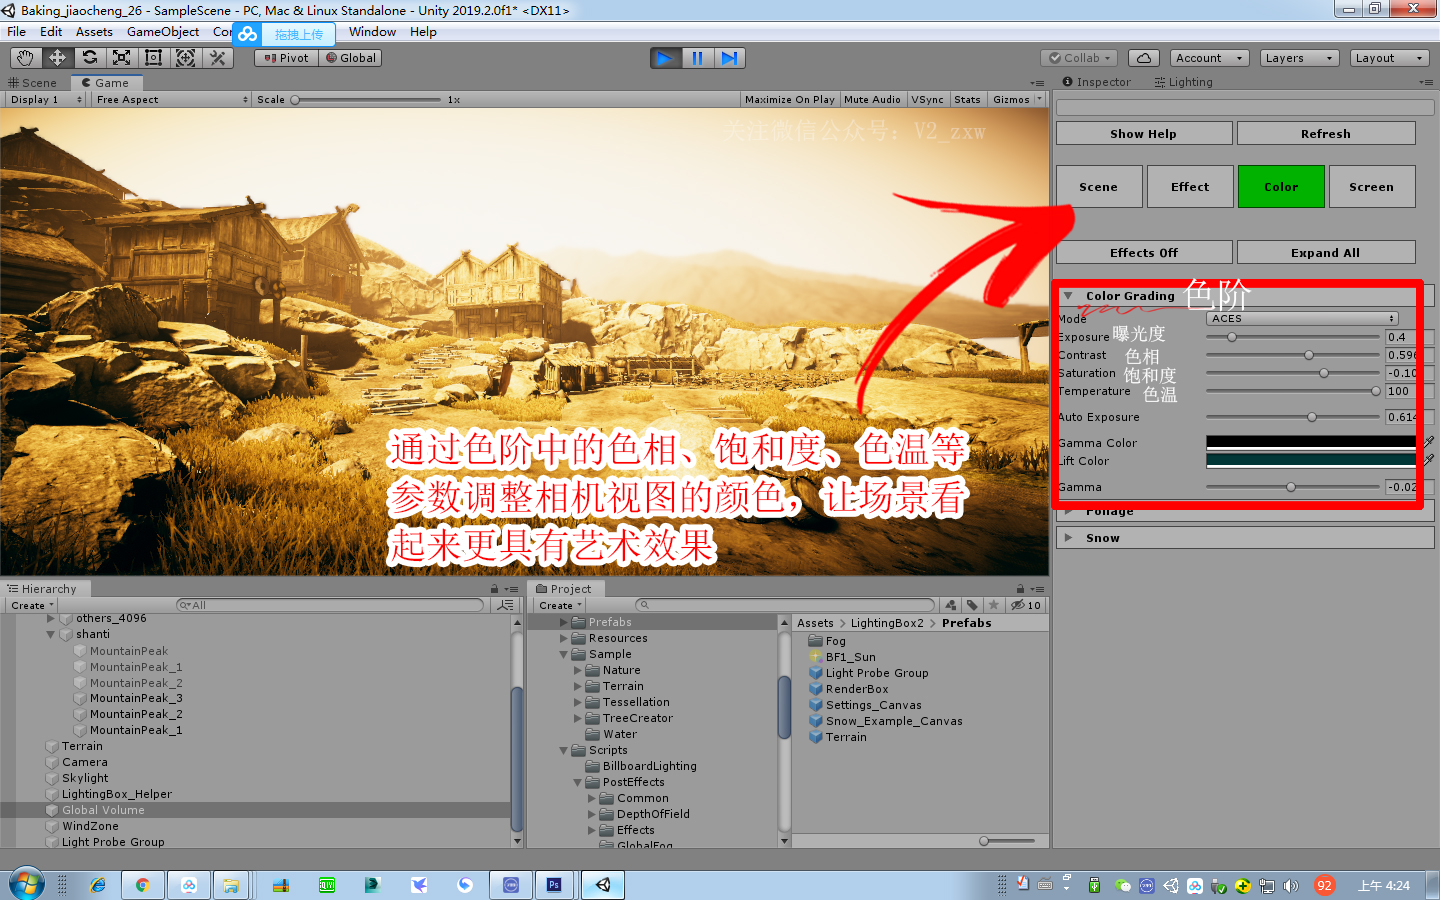Open the Layout dropdown
This screenshot has height=900, width=1440.
tap(1389, 58)
